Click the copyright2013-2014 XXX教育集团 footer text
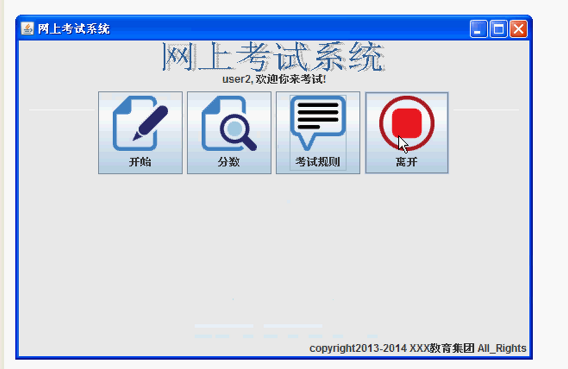 pyautogui.click(x=418, y=348)
